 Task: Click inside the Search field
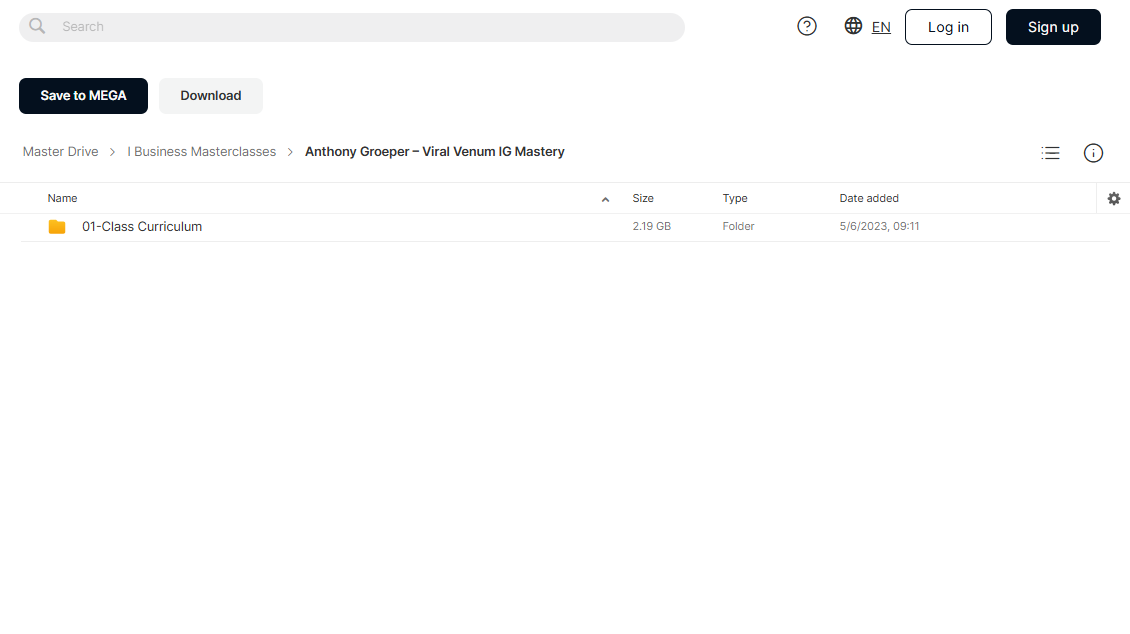point(352,27)
